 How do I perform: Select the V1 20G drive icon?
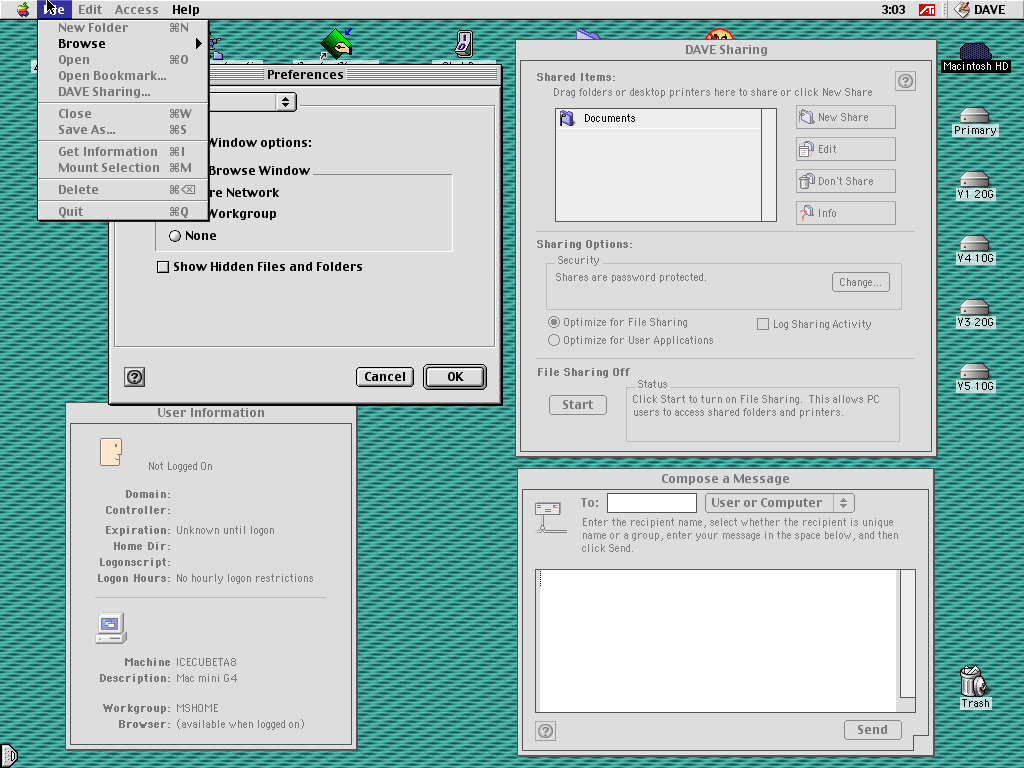coord(975,186)
